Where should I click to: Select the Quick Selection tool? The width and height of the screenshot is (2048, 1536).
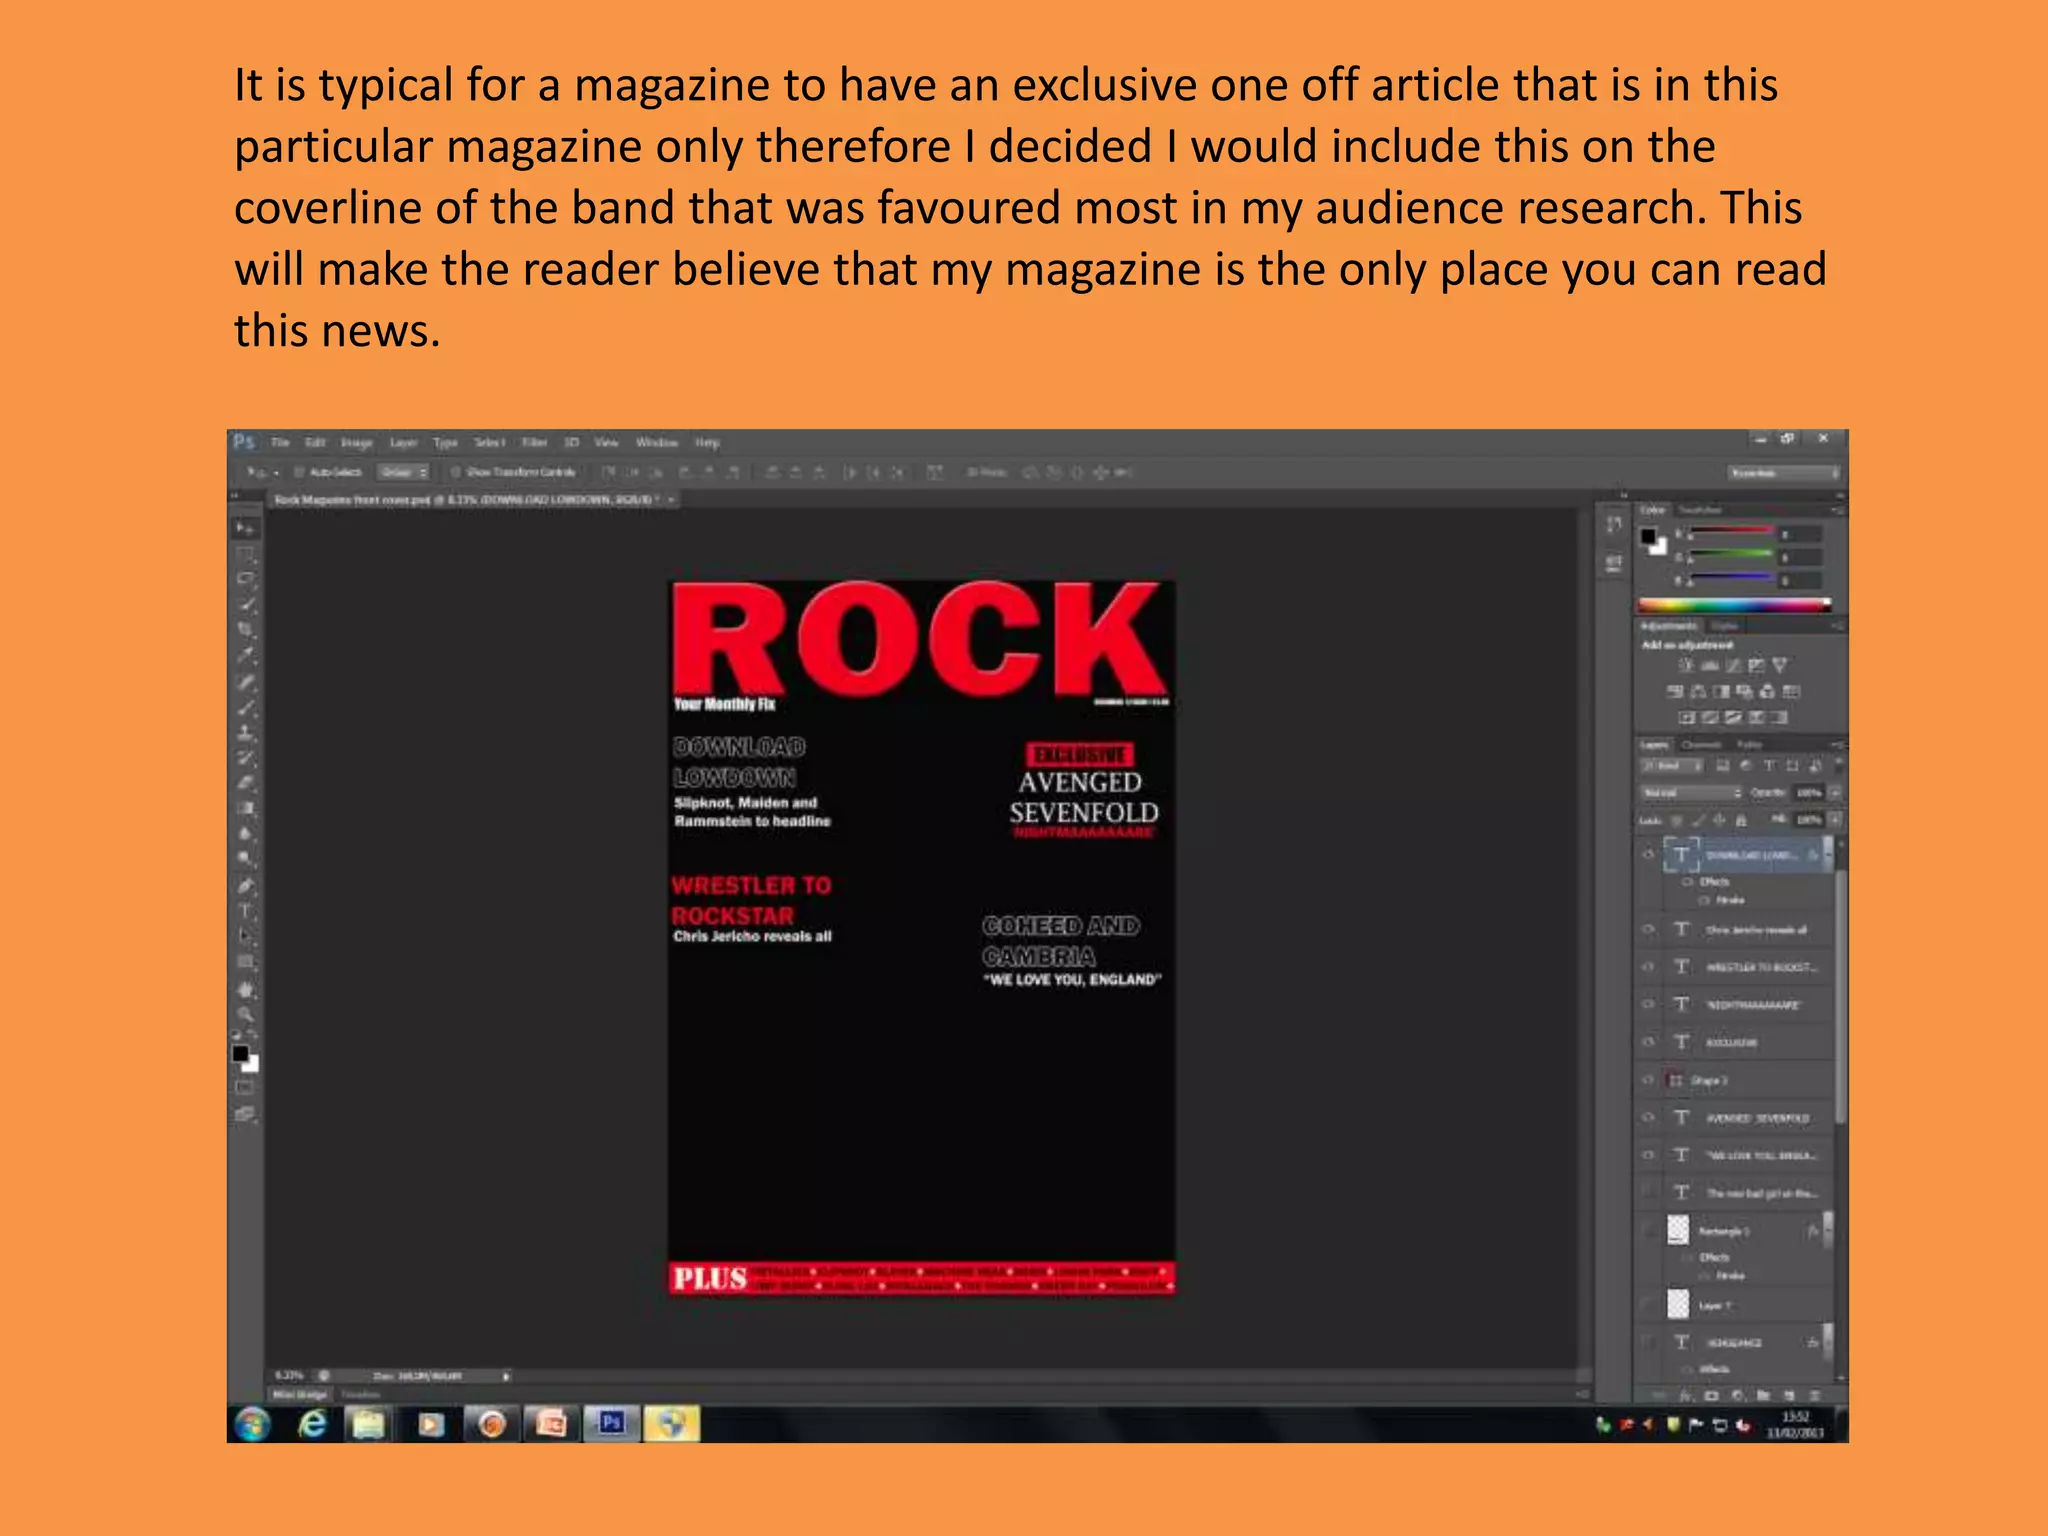(x=245, y=605)
